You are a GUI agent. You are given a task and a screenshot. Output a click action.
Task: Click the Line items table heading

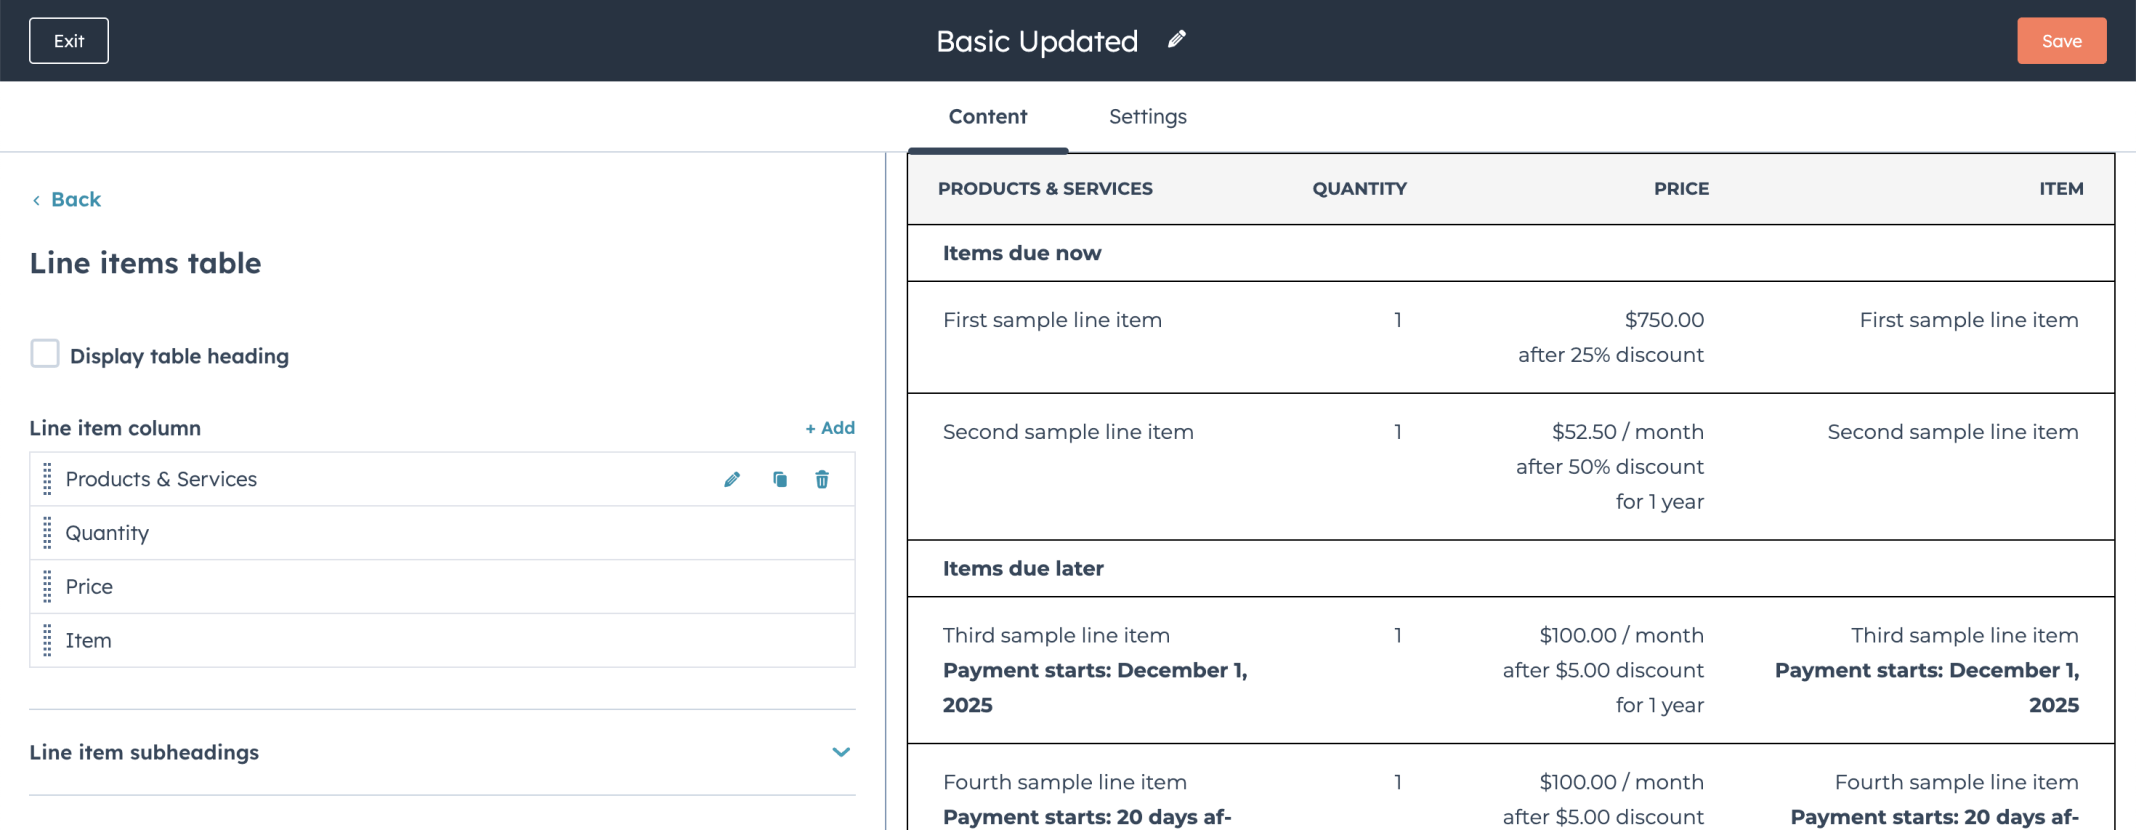[145, 263]
